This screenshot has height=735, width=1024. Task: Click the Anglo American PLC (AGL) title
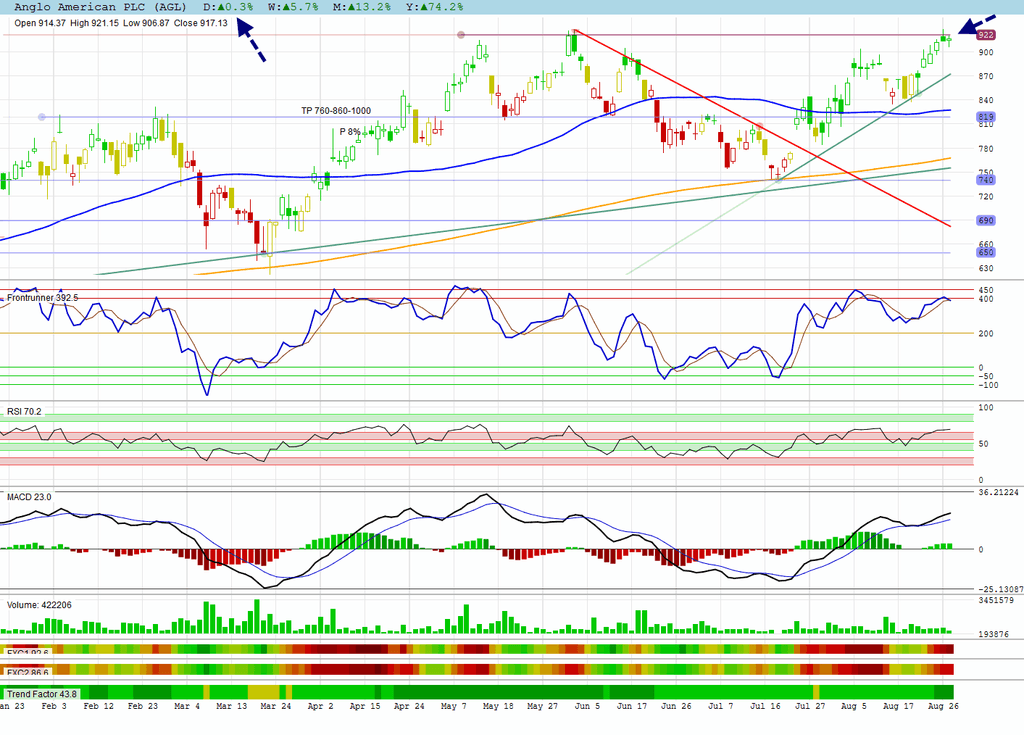click(100, 7)
